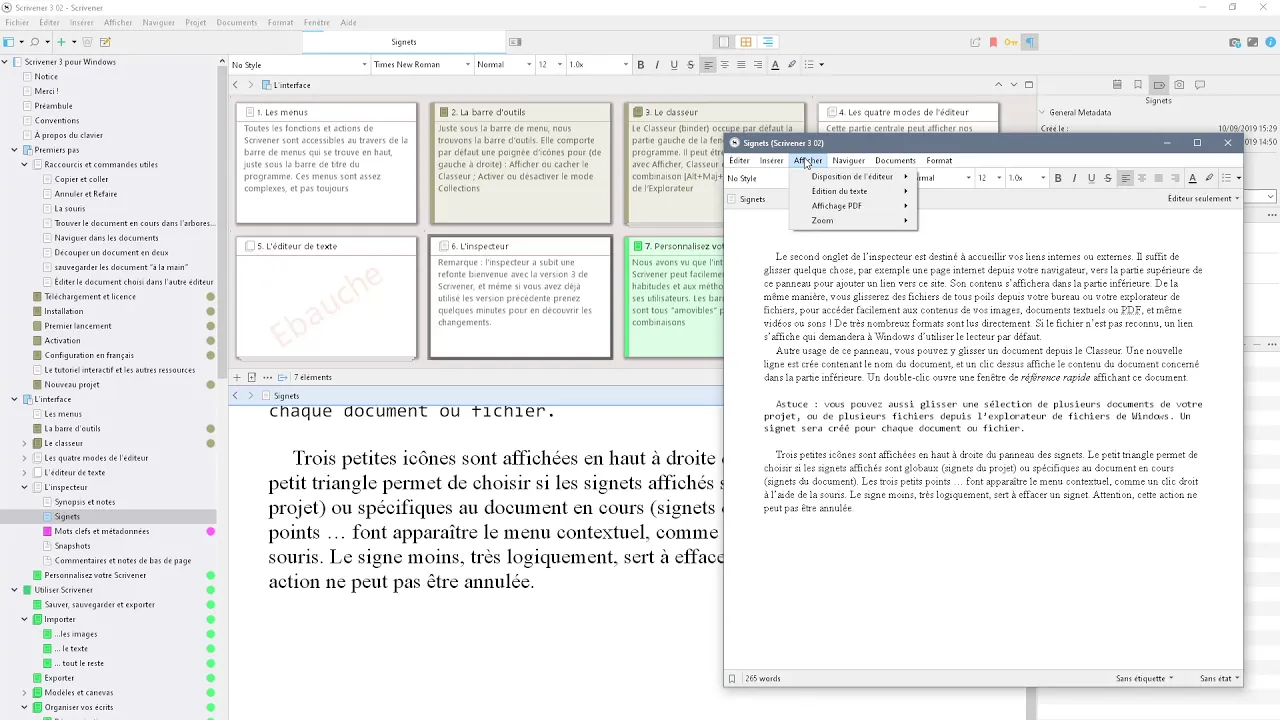
Task: Set left alignment in main window format bar
Action: click(708, 65)
